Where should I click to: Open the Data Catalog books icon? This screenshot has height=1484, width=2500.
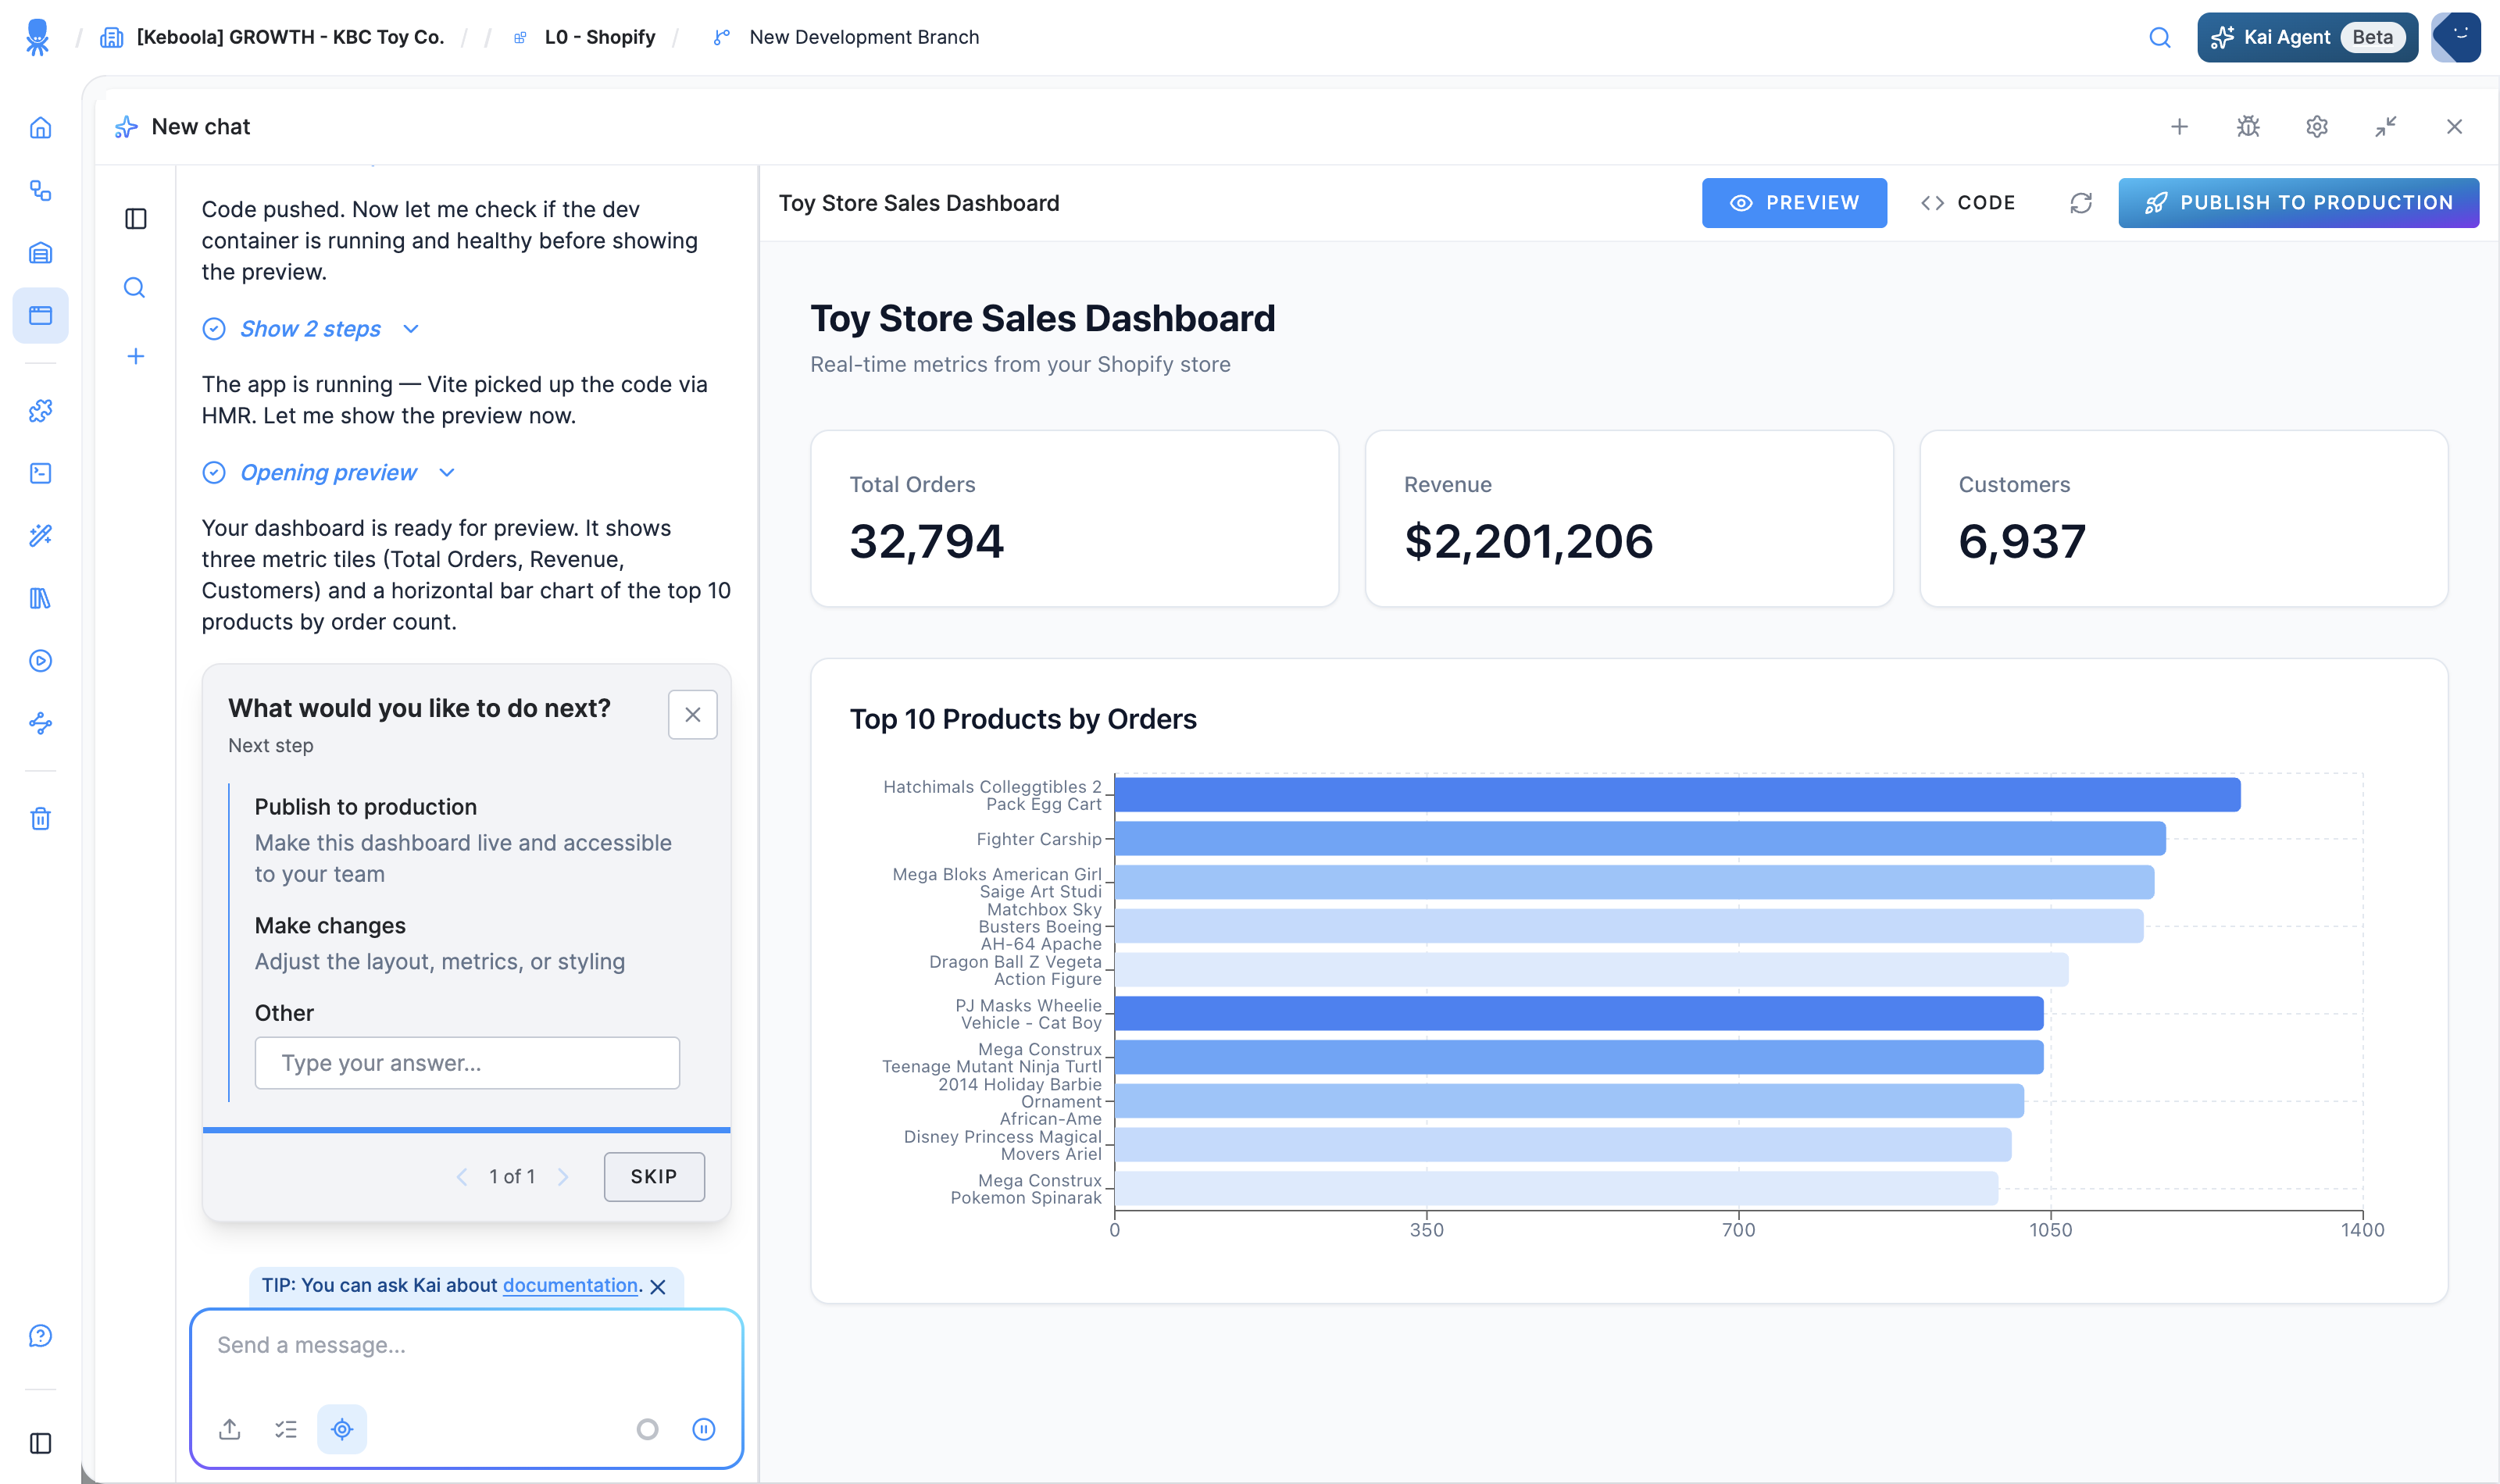pos(40,598)
